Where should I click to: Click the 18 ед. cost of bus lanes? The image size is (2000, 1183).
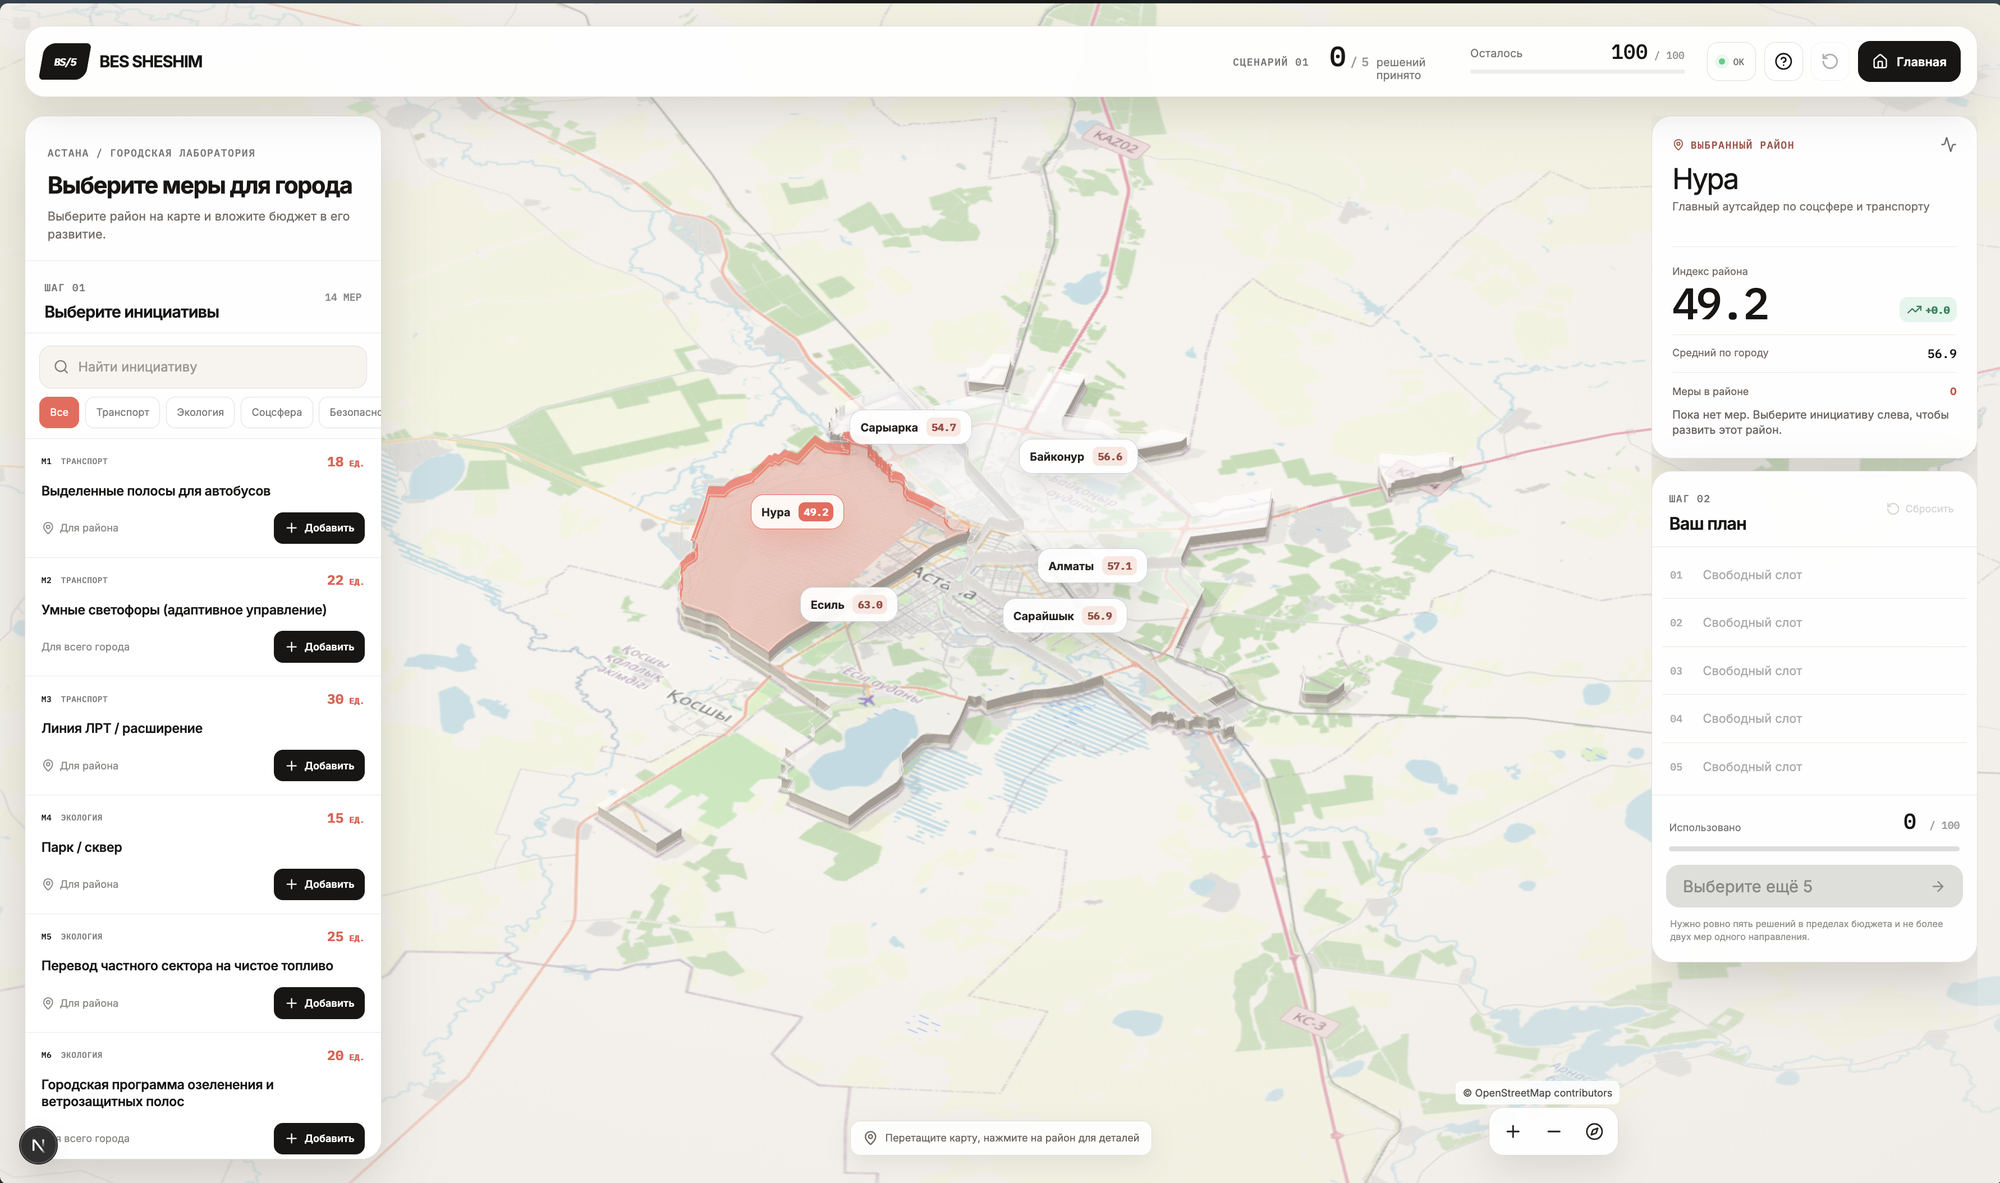click(x=345, y=462)
